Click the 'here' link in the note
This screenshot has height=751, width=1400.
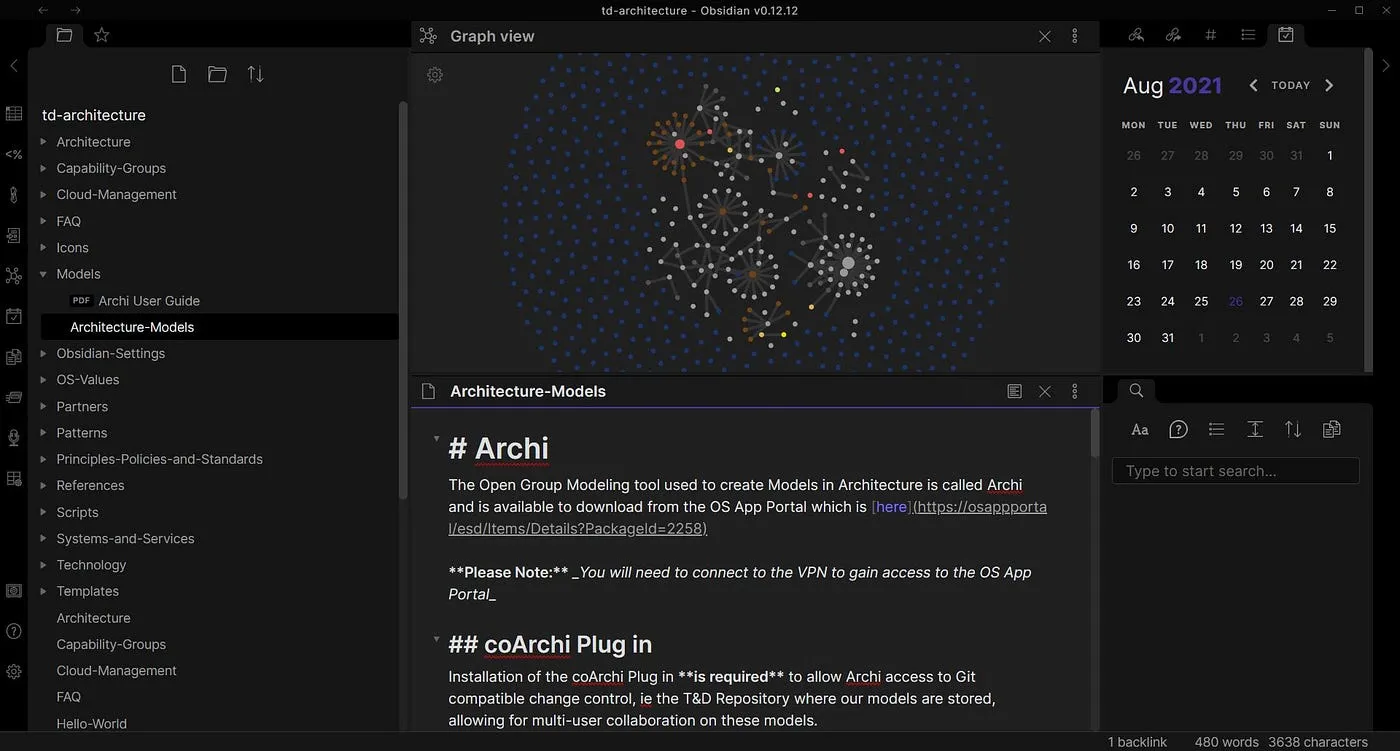click(x=890, y=507)
